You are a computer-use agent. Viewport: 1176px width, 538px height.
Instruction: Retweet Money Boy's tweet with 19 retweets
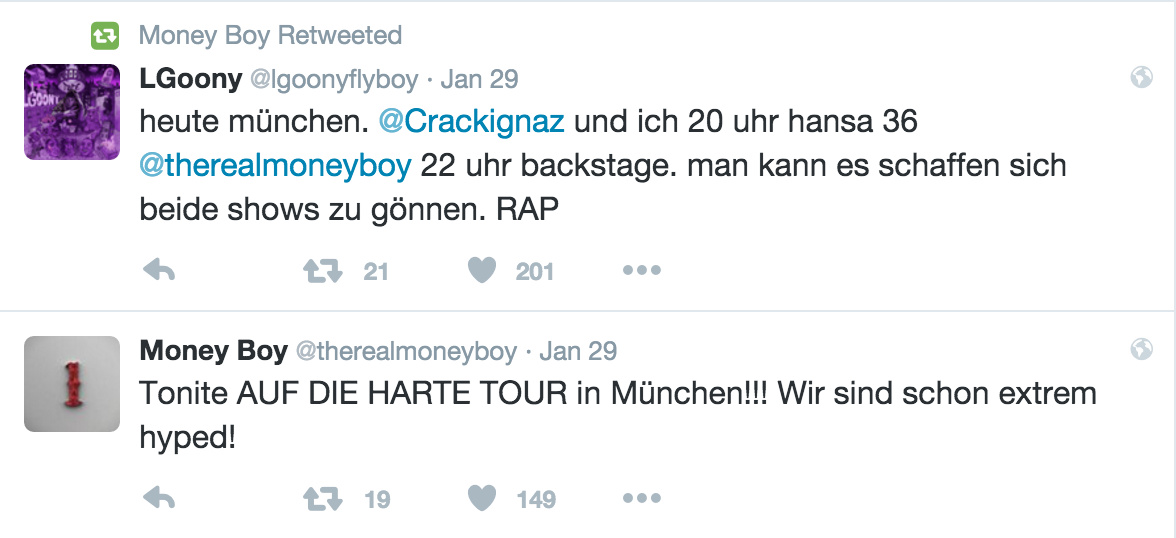pos(322,498)
